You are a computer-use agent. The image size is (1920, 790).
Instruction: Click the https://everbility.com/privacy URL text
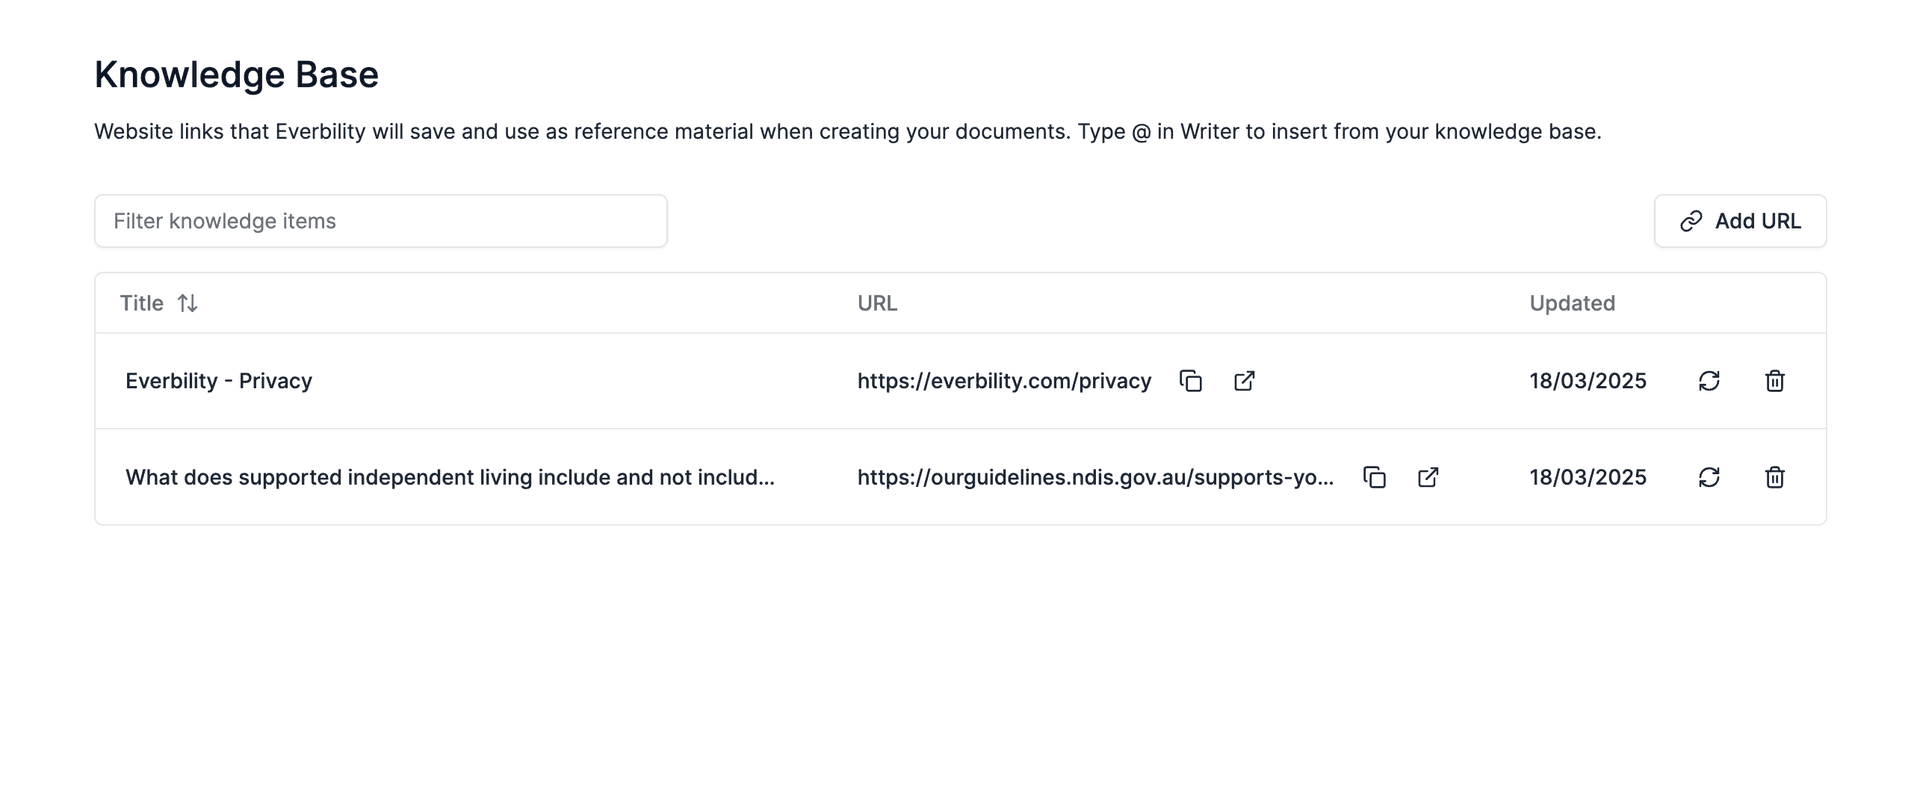[1004, 381]
